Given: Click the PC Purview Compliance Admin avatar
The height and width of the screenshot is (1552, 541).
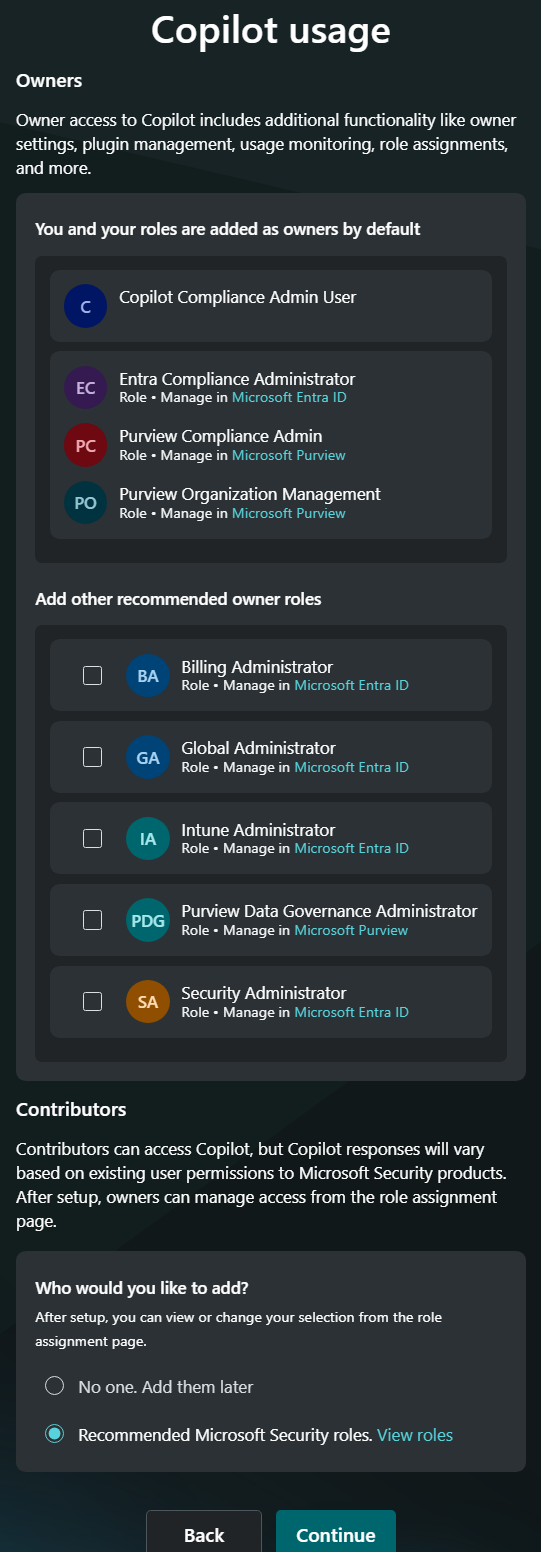Looking at the screenshot, I should click(85, 445).
